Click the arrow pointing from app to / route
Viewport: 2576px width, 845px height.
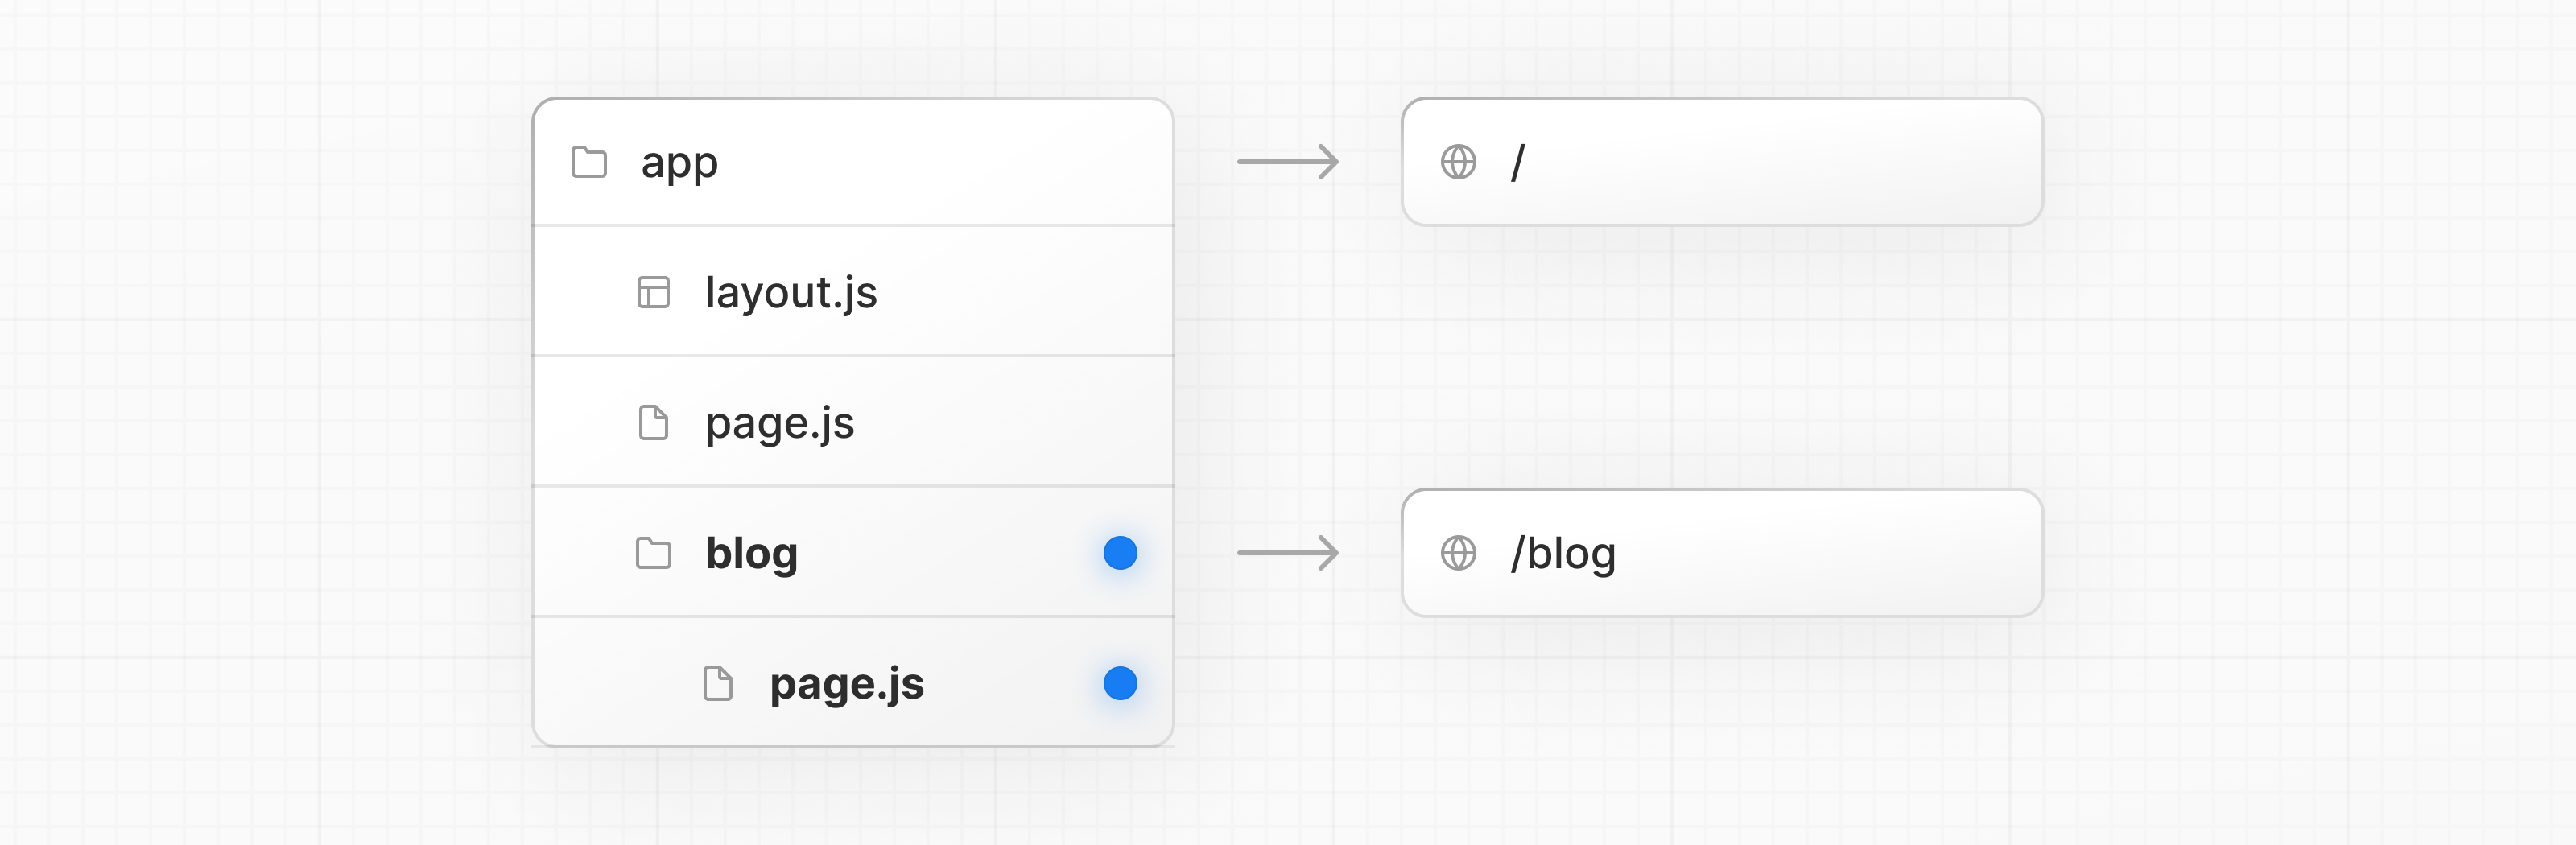[1288, 162]
